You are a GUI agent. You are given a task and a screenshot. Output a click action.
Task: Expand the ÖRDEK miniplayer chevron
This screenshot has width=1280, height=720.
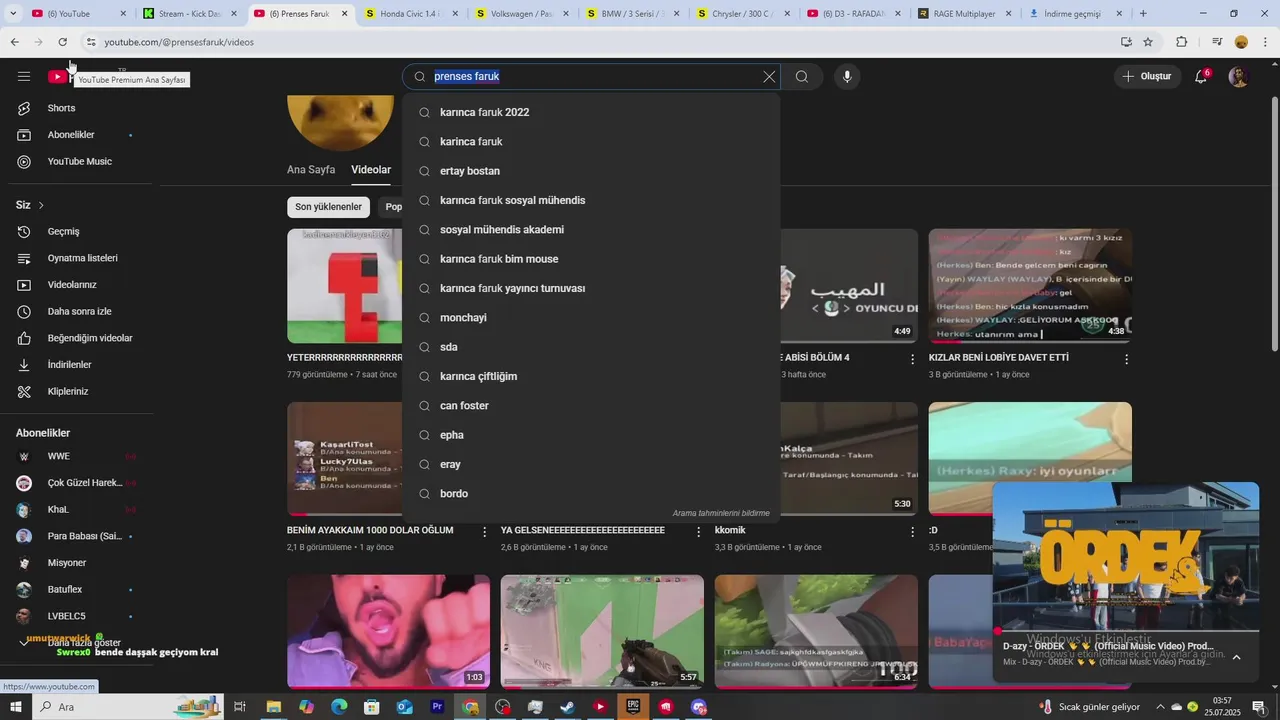coord(1236,657)
